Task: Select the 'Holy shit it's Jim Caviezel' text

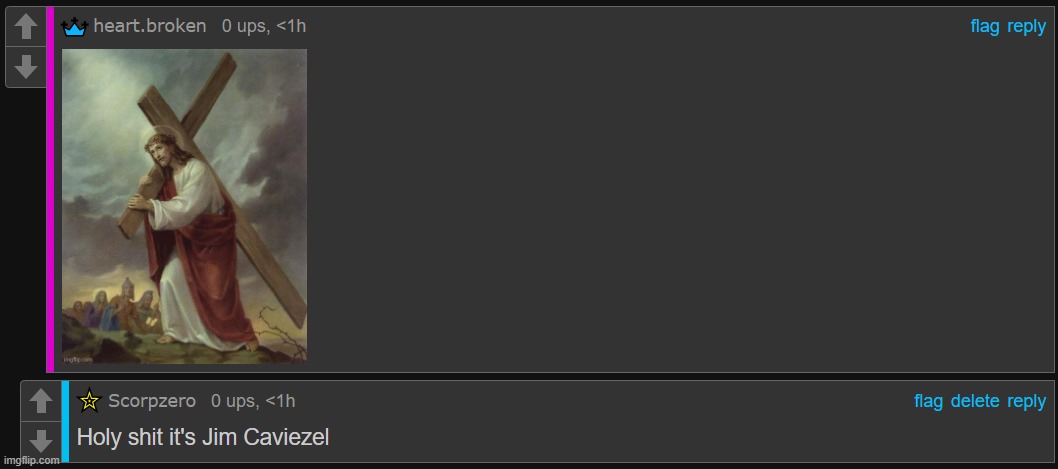Action: tap(203, 437)
